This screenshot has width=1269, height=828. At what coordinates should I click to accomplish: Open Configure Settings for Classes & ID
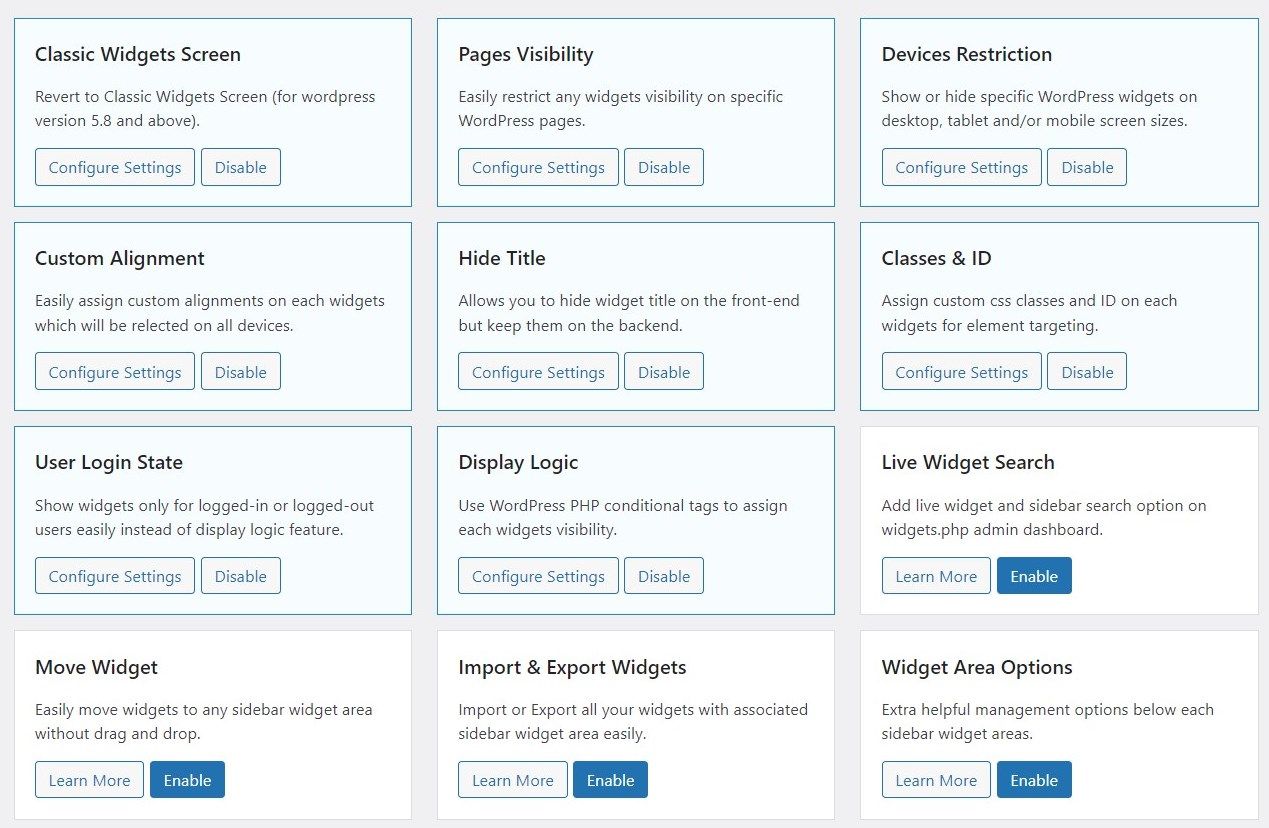click(x=960, y=371)
